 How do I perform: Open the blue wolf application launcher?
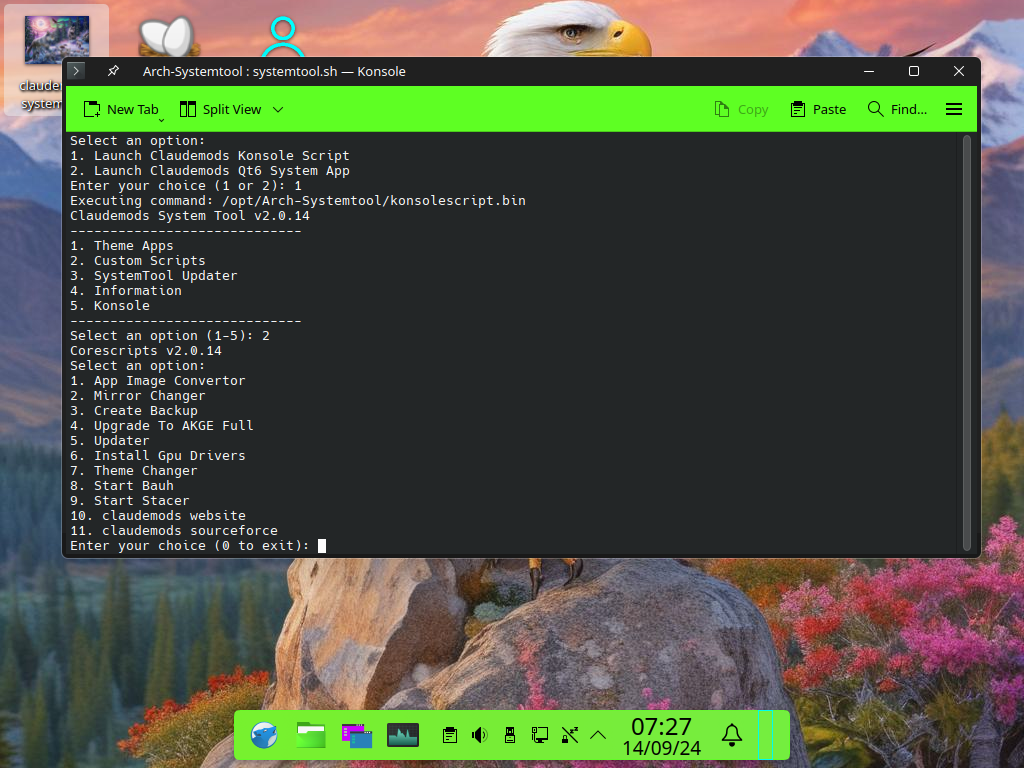[264, 735]
